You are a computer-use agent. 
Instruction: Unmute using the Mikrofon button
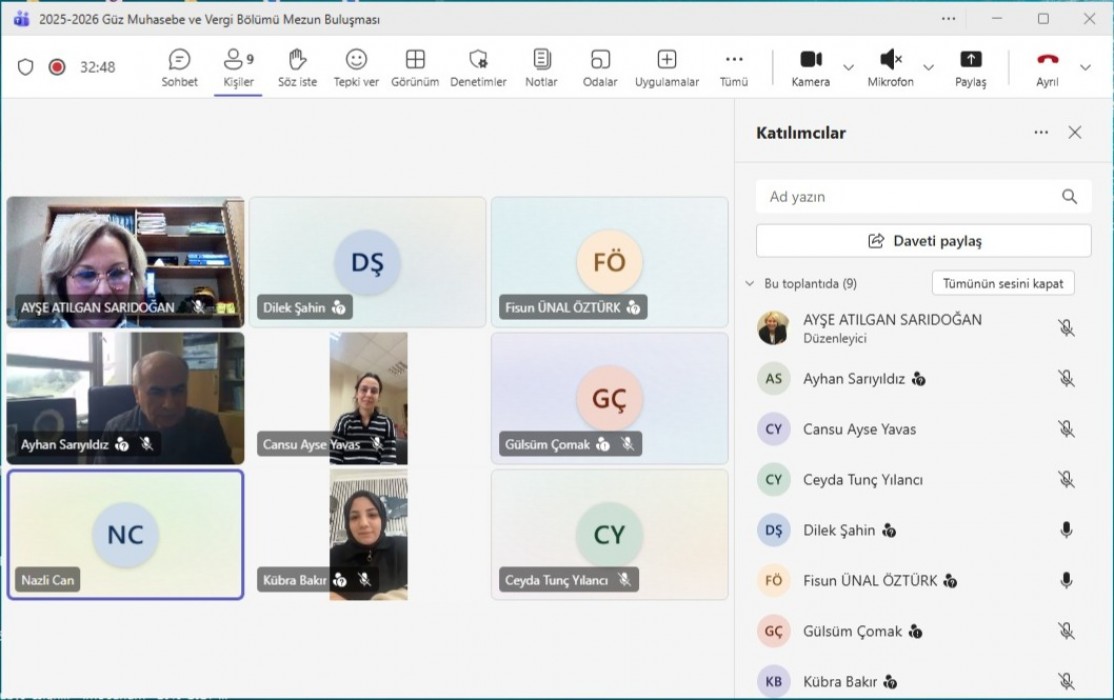point(890,67)
